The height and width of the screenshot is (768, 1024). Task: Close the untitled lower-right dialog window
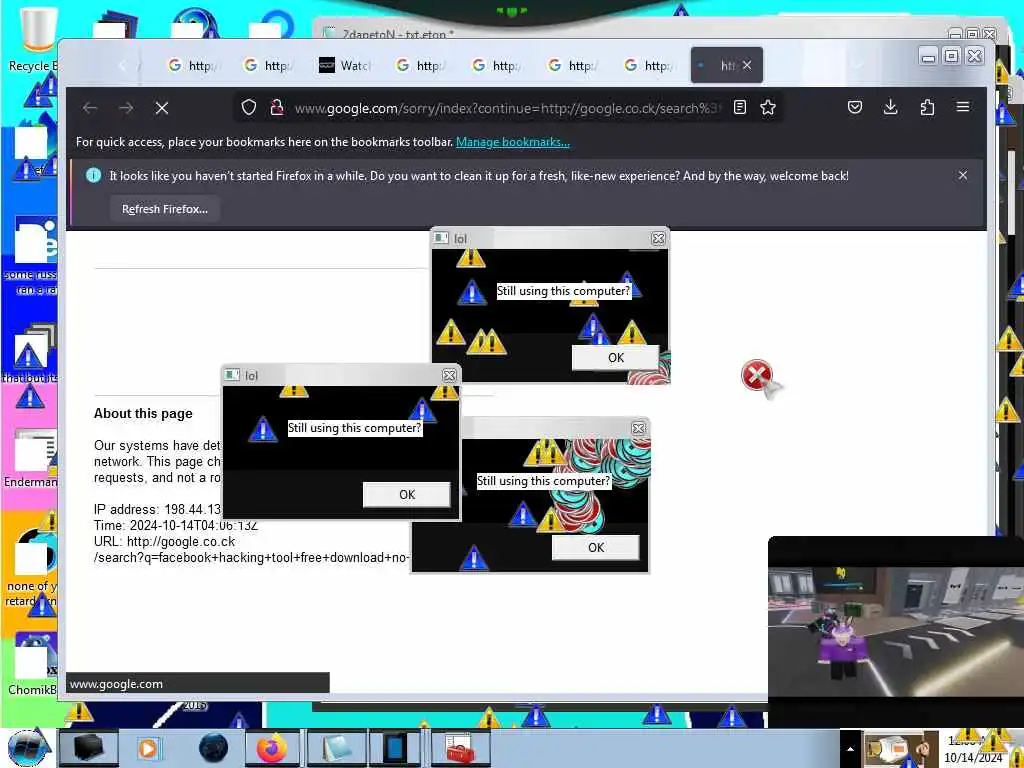[x=638, y=428]
